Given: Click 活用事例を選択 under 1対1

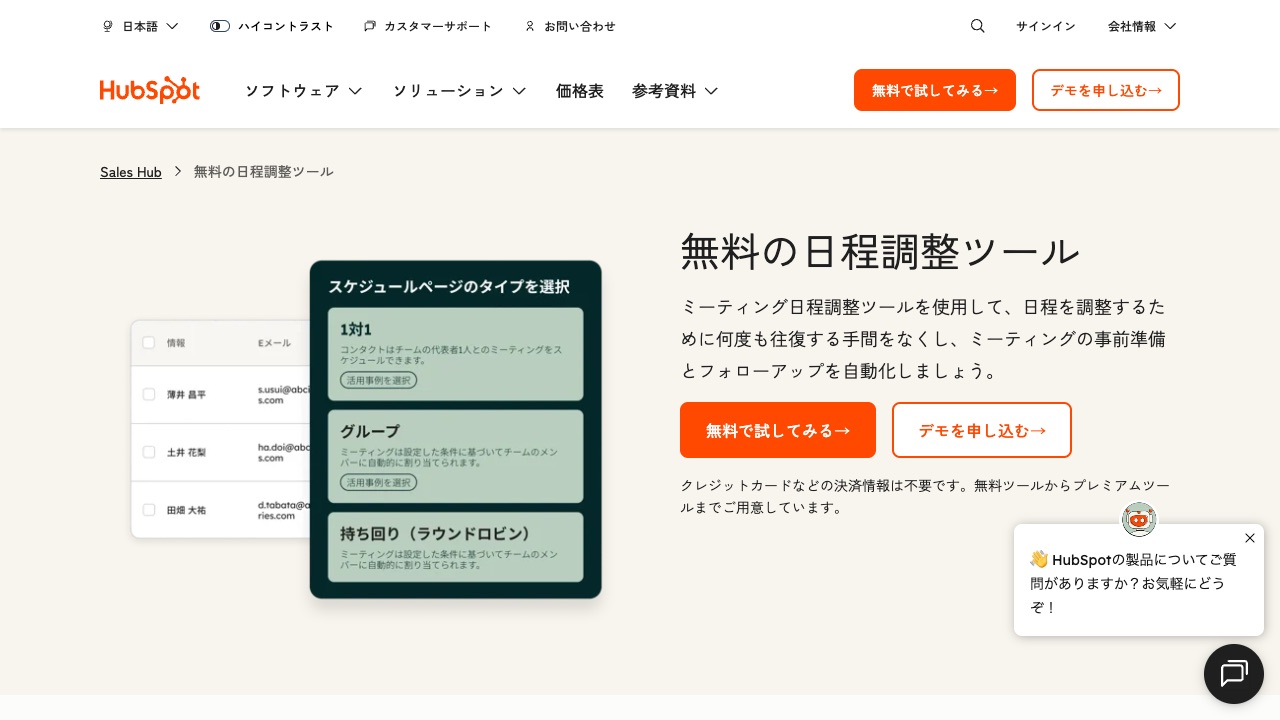Looking at the screenshot, I should pyautogui.click(x=379, y=380).
